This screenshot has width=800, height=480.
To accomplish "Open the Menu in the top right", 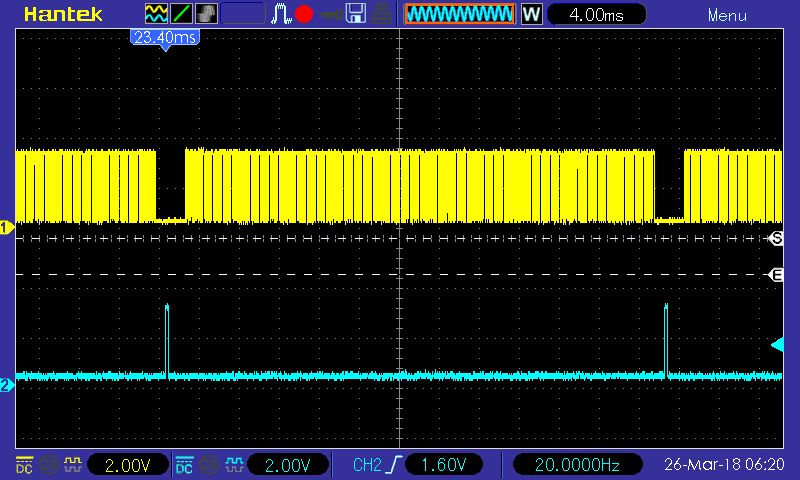I will pos(727,15).
